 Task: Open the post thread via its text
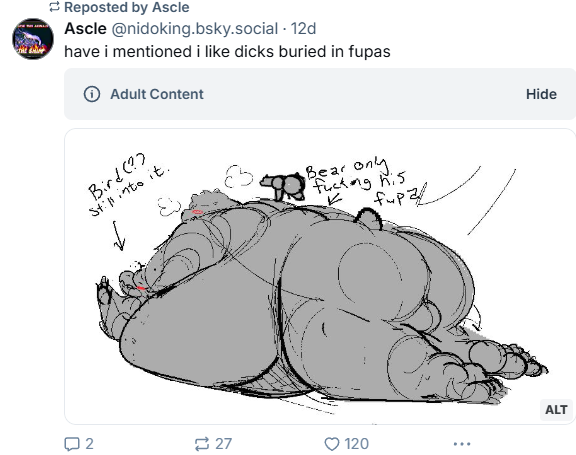[227, 51]
